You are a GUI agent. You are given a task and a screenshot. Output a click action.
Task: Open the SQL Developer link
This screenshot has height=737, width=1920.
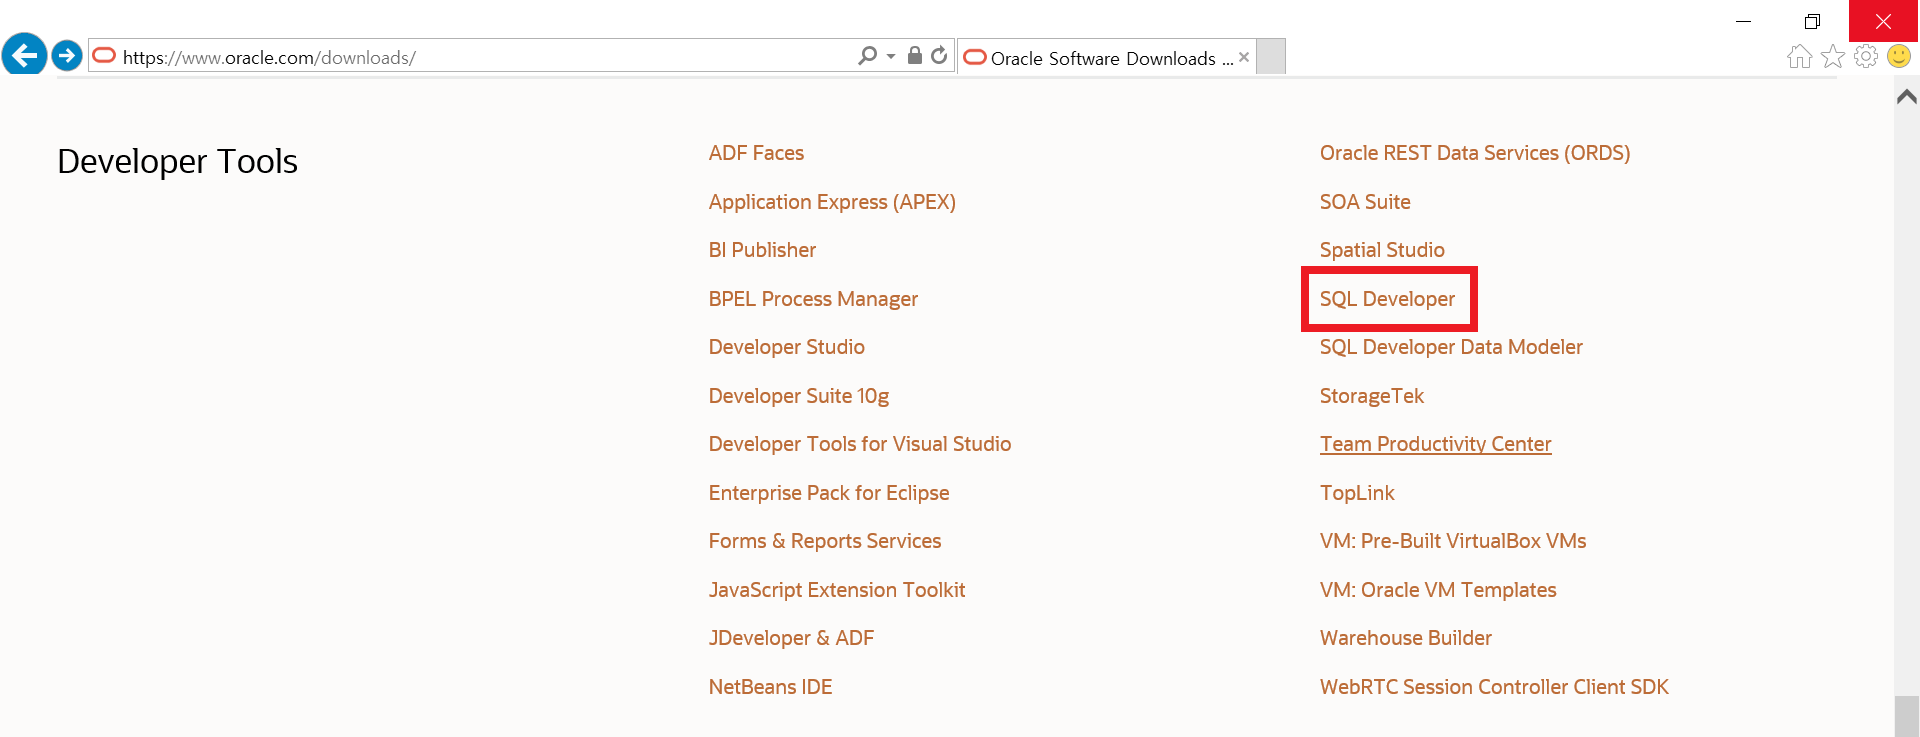point(1387,299)
